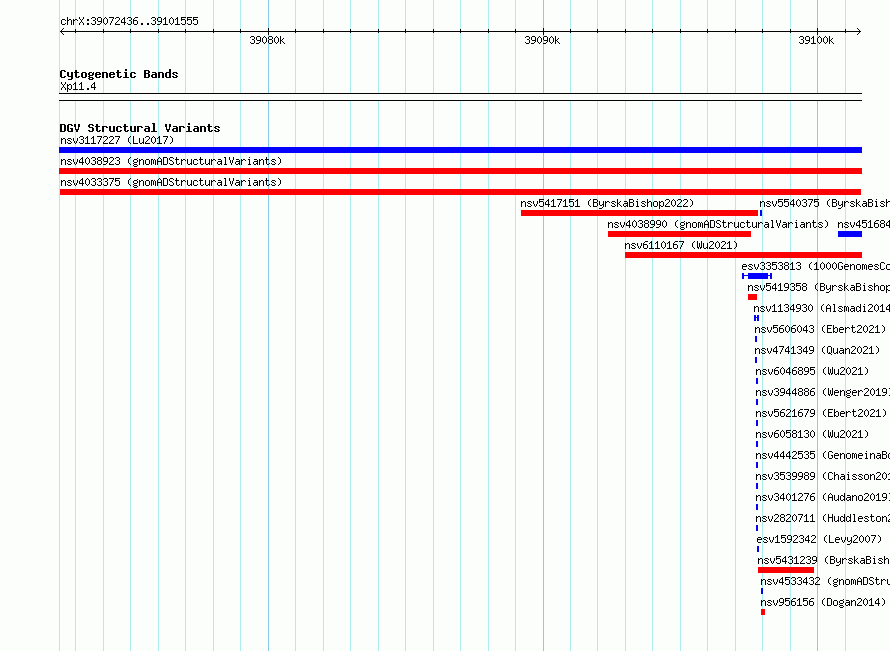Open the nsv5431239 variant label
This screenshot has width=890, height=651.
tap(823, 560)
